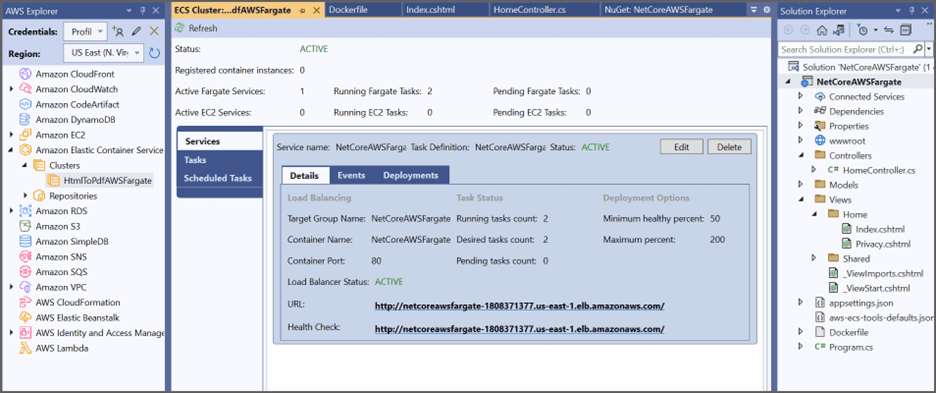Select Amazon CodeArtifact in AWS Explorer
Screen dimensions: 936x393
pyautogui.click(x=77, y=105)
